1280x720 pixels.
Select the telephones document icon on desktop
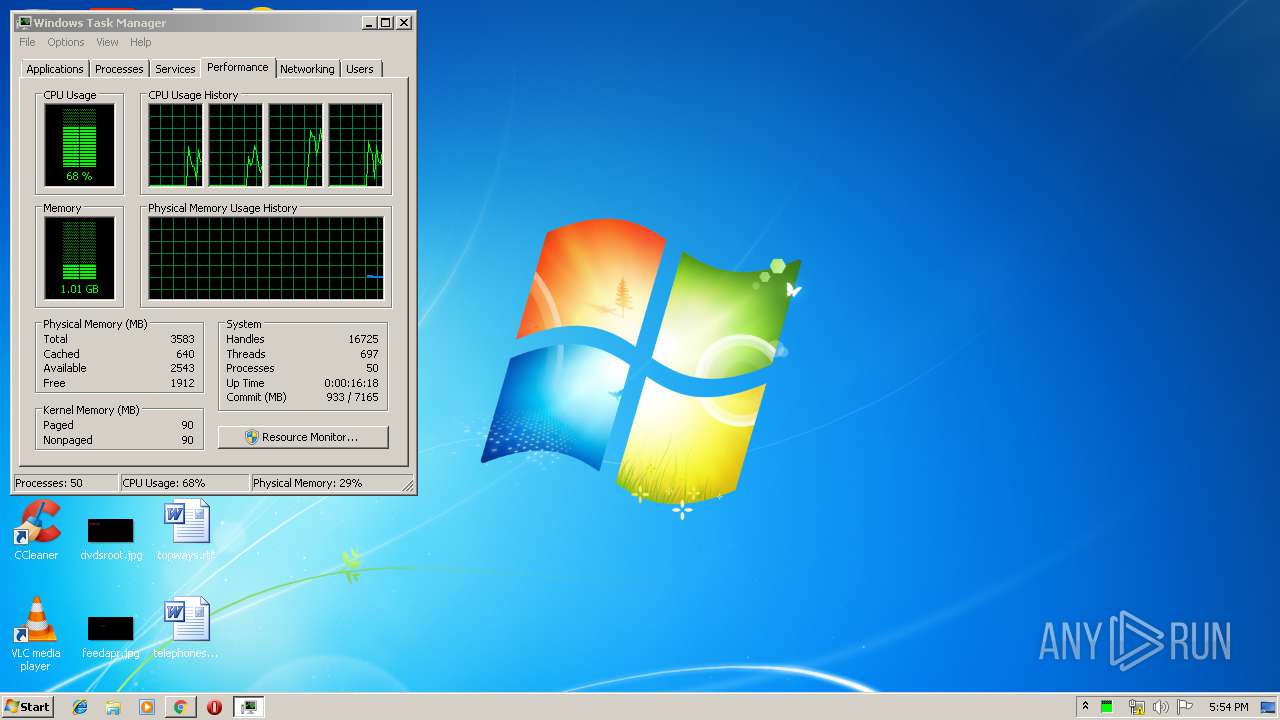point(186,628)
